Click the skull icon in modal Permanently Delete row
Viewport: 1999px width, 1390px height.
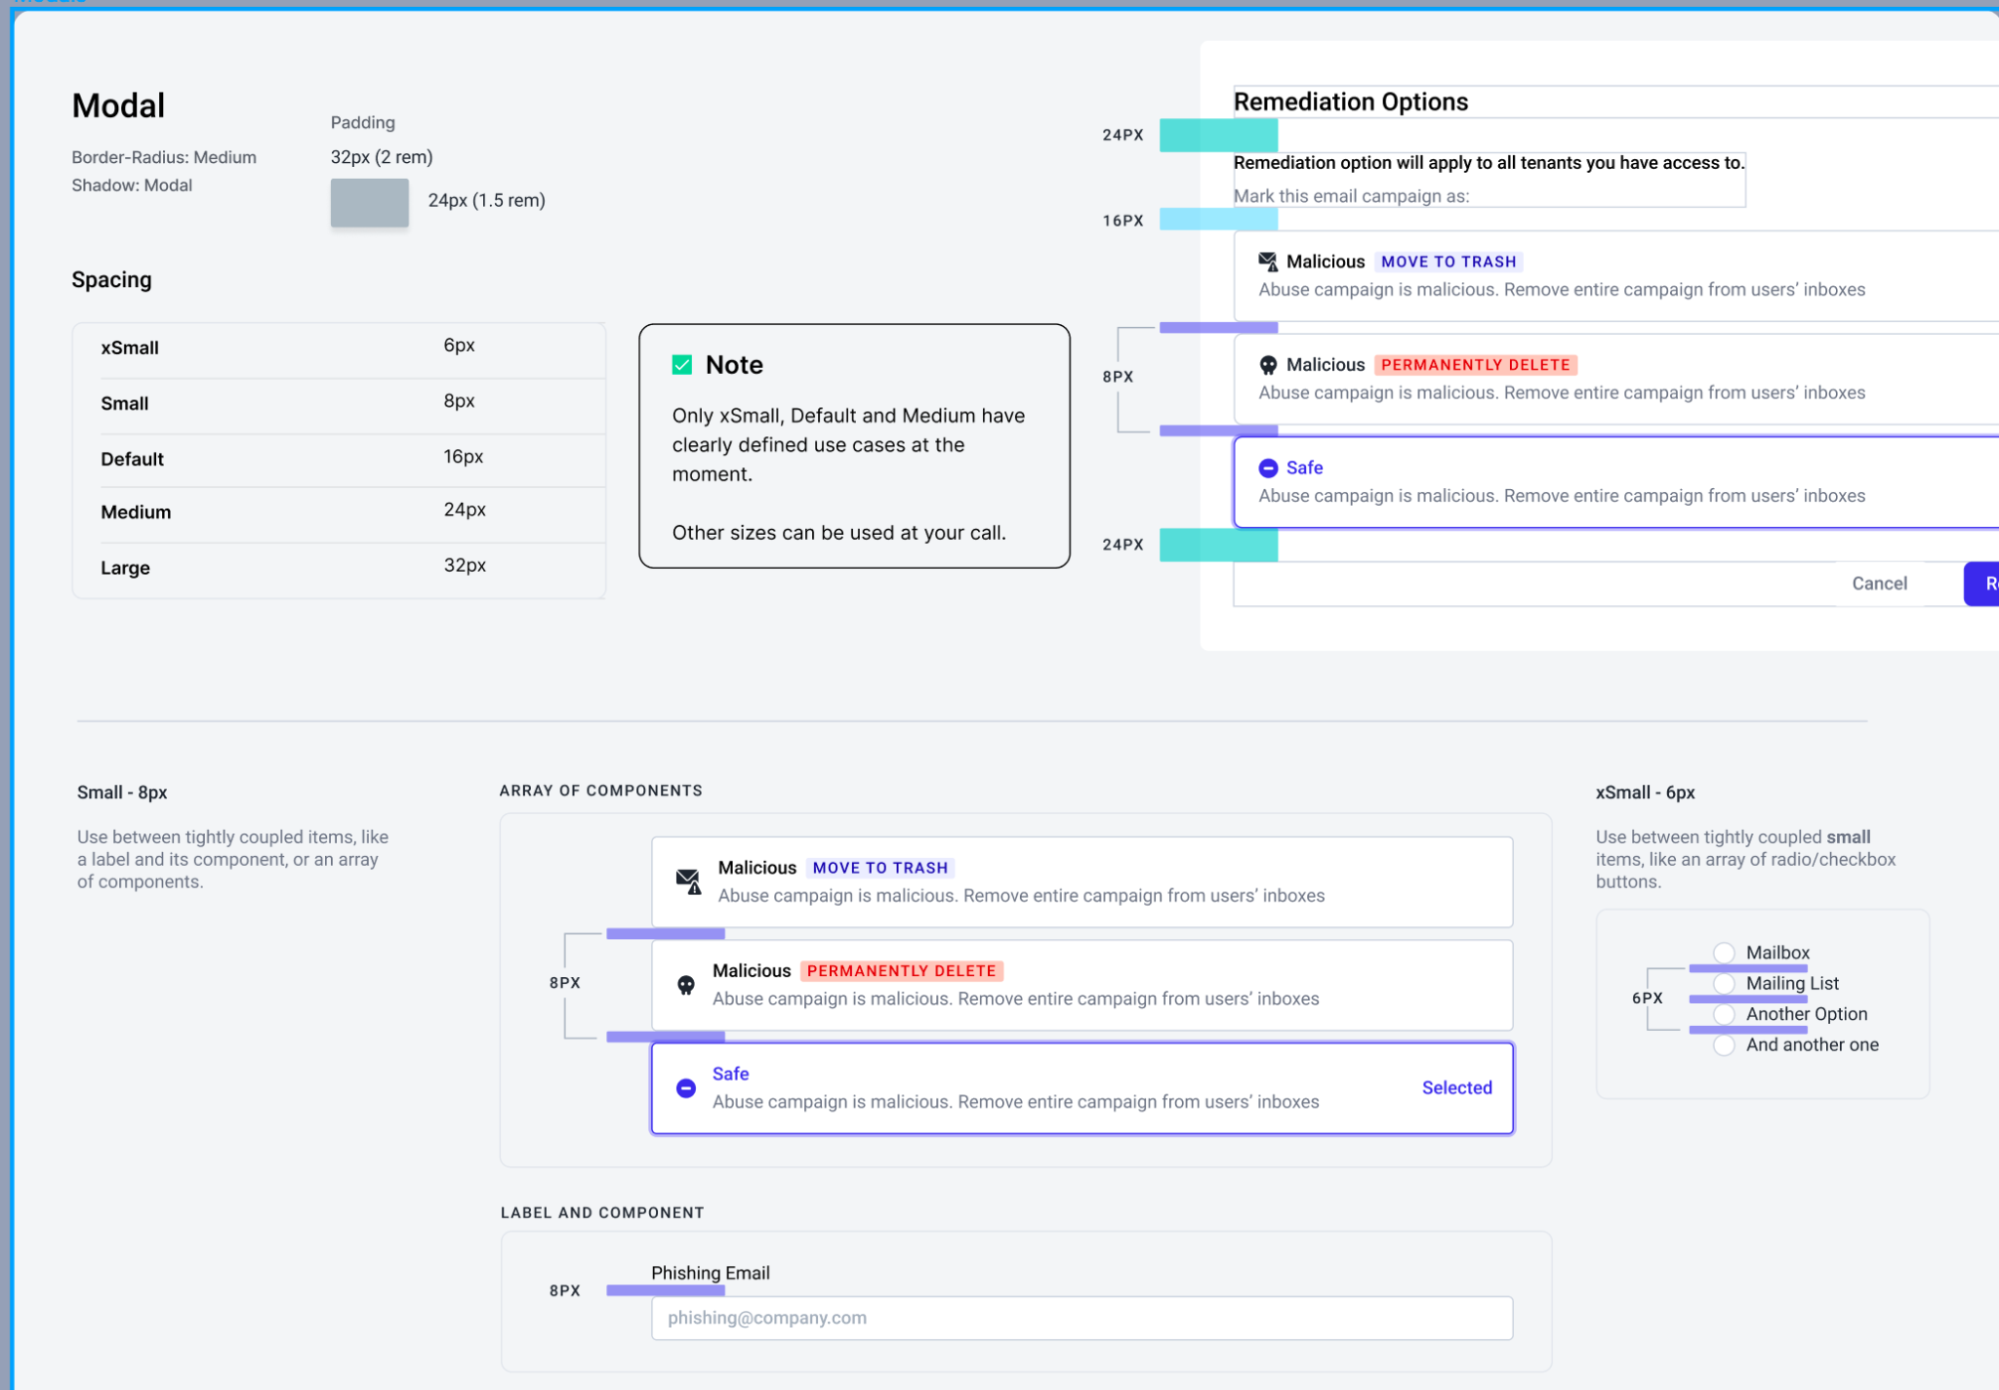pyautogui.click(x=1268, y=365)
